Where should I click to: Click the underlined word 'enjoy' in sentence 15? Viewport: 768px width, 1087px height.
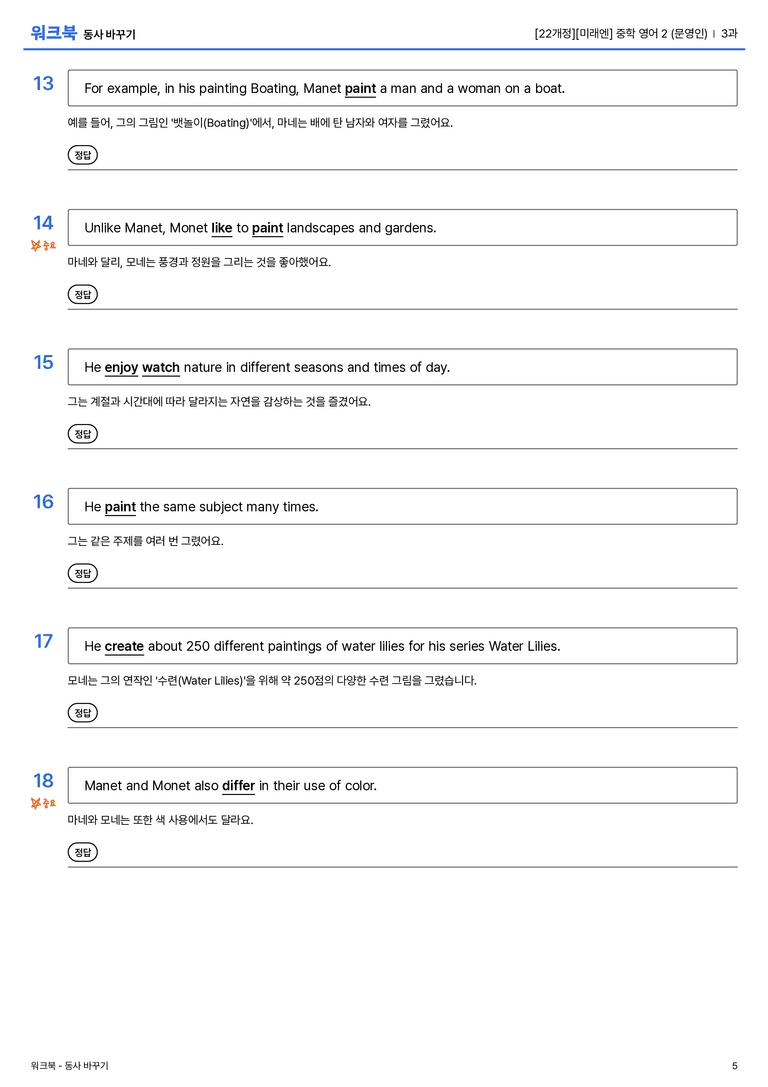pyautogui.click(x=121, y=367)
